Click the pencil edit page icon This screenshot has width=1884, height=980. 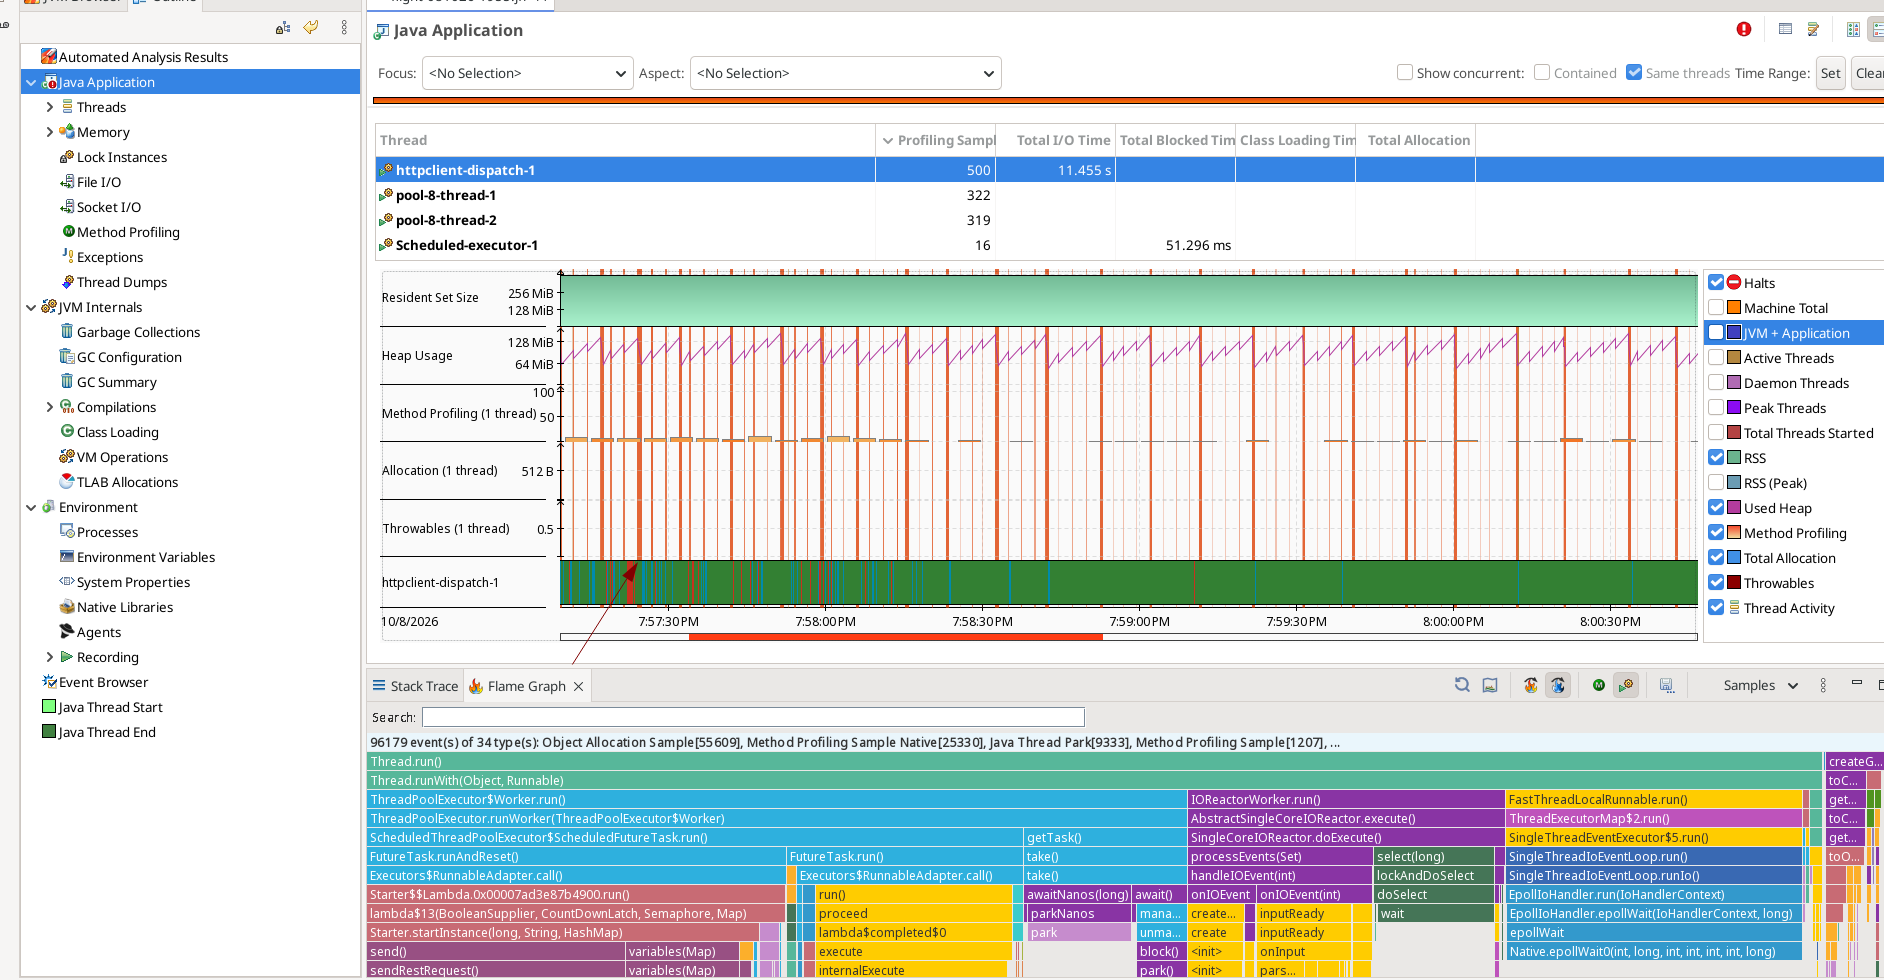(1813, 29)
